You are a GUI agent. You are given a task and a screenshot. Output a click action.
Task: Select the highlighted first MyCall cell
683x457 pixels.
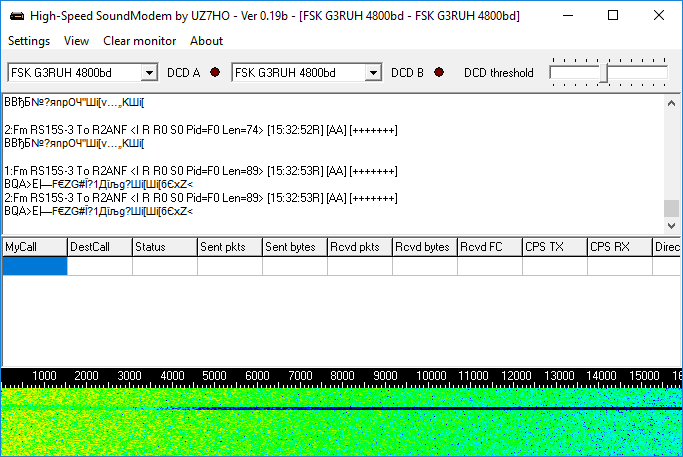(x=34, y=266)
